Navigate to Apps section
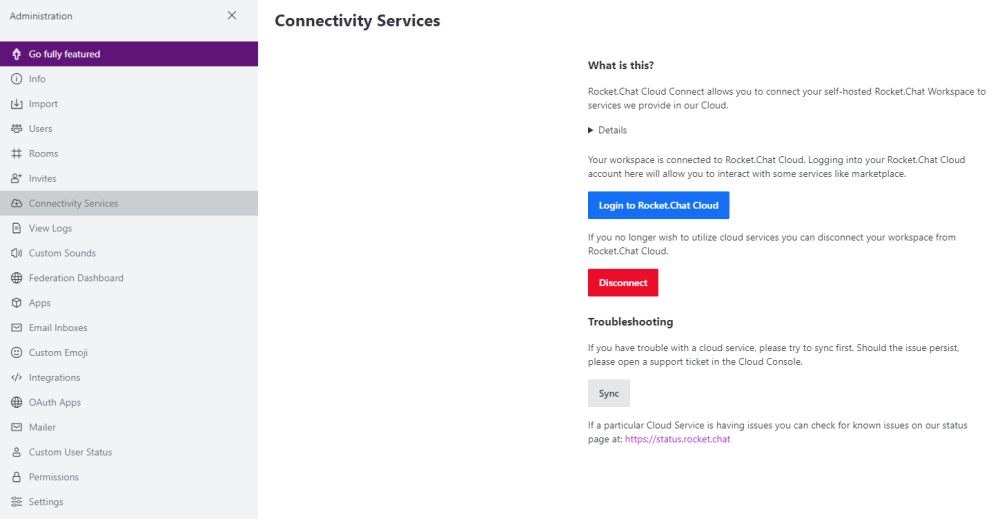Screen dimensions: 1000x519 point(129,303)
